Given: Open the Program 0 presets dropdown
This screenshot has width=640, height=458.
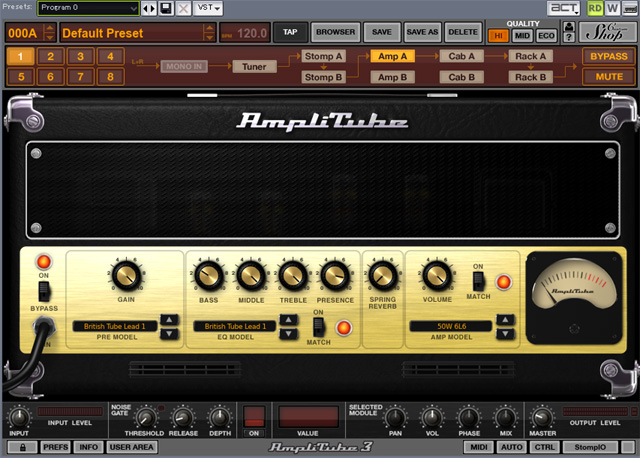Looking at the screenshot, I should click(x=88, y=8).
